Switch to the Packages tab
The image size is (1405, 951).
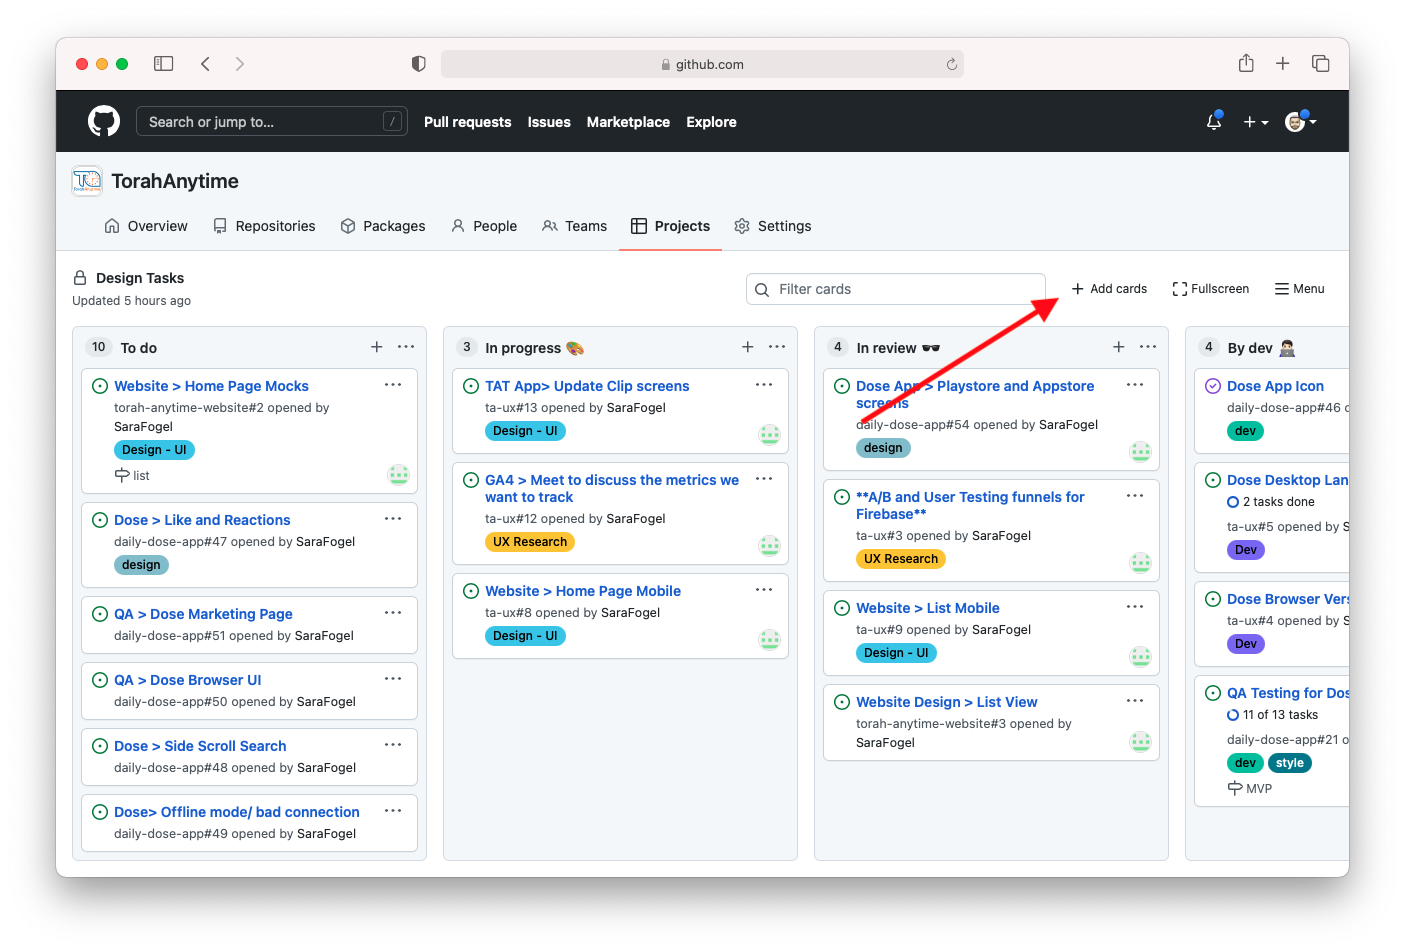point(383,226)
